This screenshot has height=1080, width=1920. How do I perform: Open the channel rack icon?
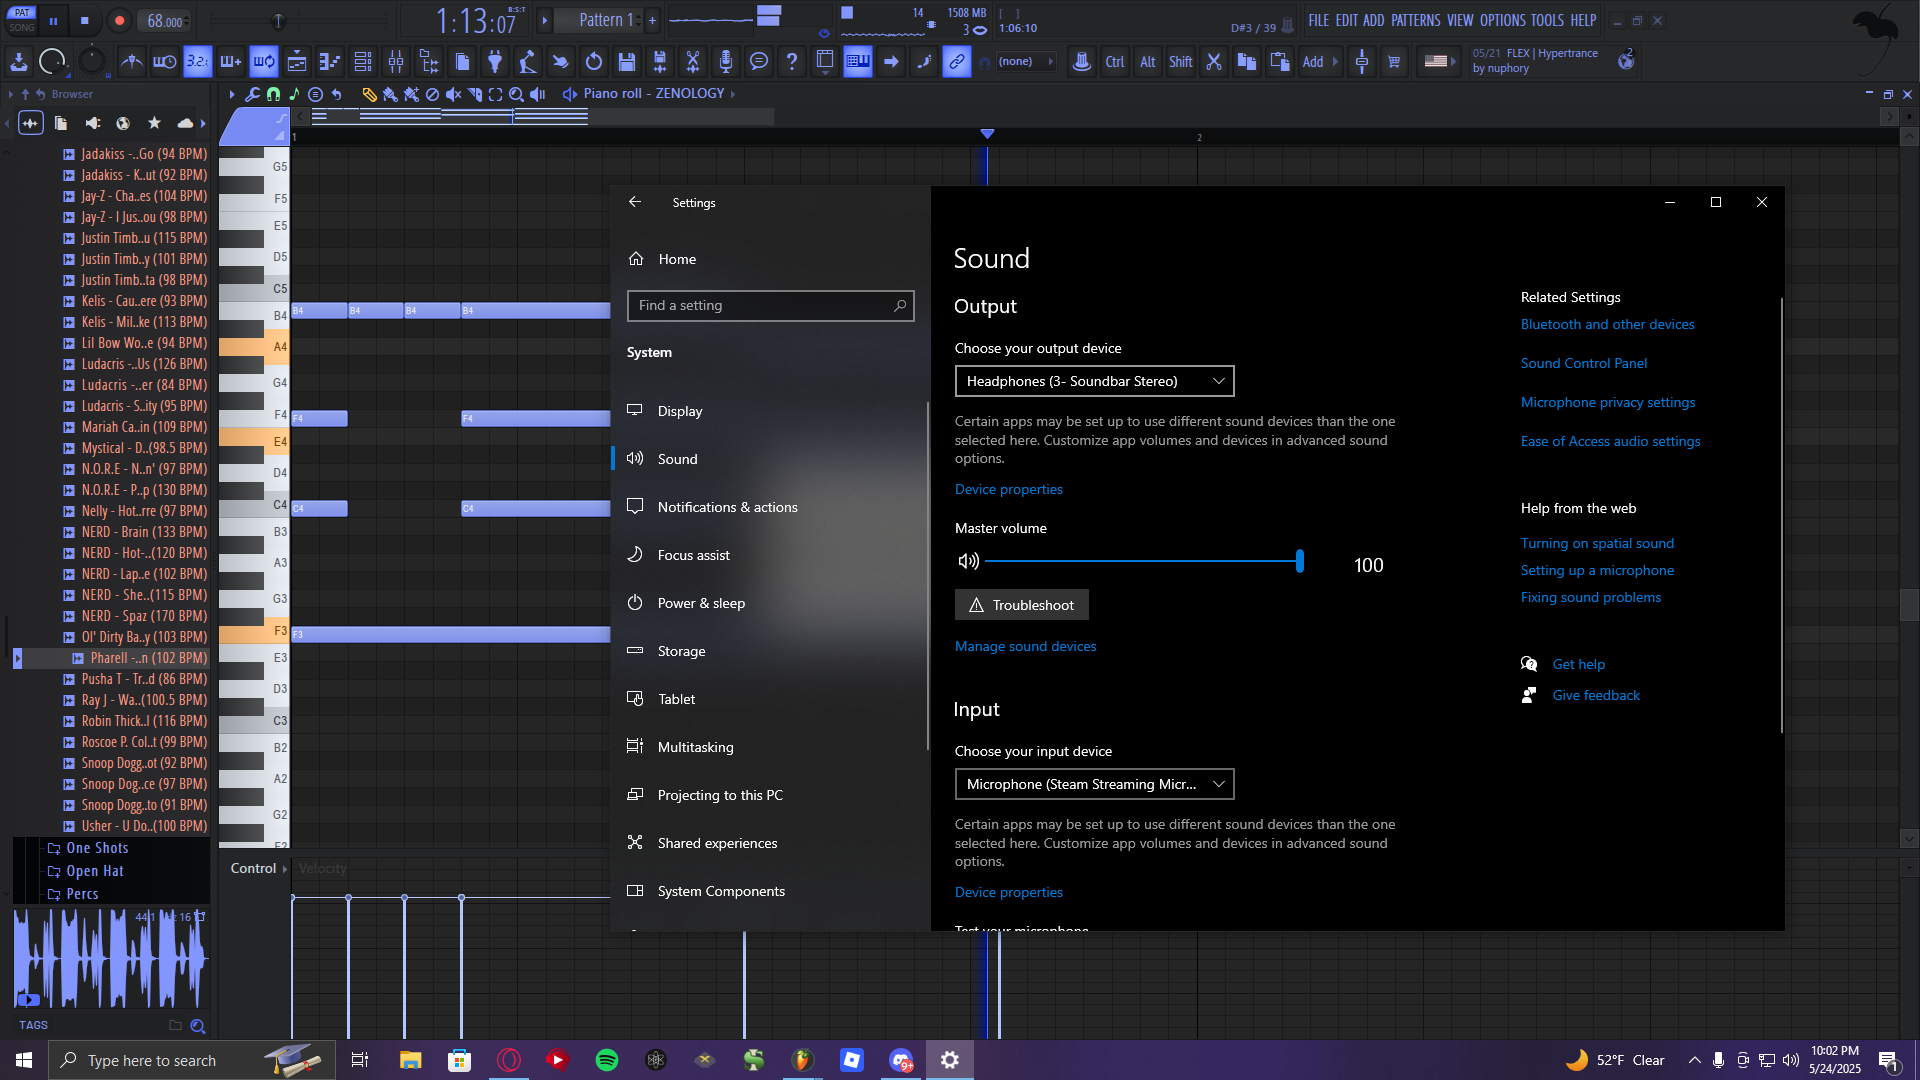click(363, 62)
